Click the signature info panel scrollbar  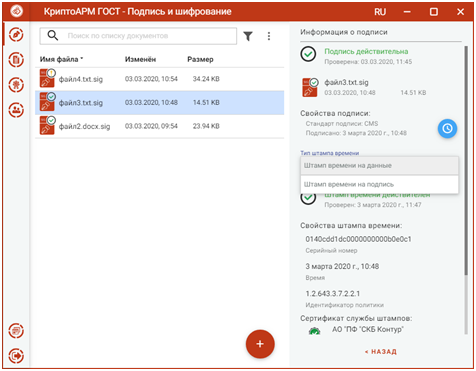(x=466, y=161)
